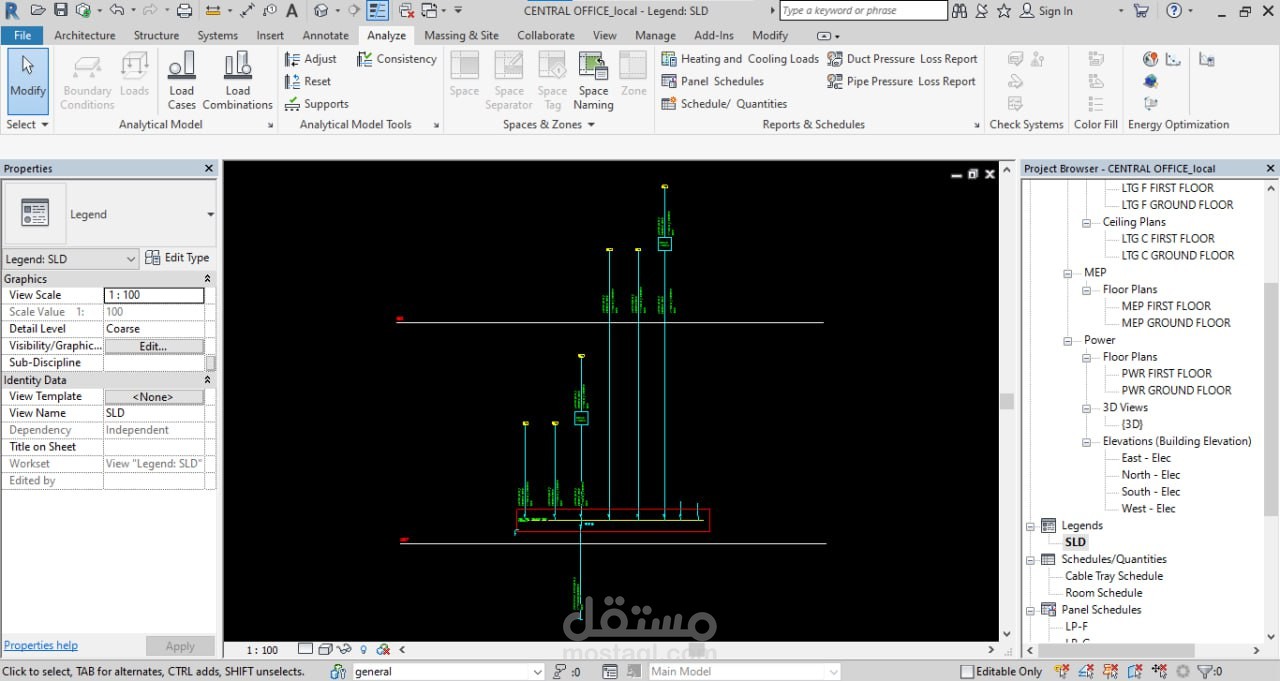1280x681 pixels.
Task: Expand the Select panel dropdown
Action: (x=25, y=125)
